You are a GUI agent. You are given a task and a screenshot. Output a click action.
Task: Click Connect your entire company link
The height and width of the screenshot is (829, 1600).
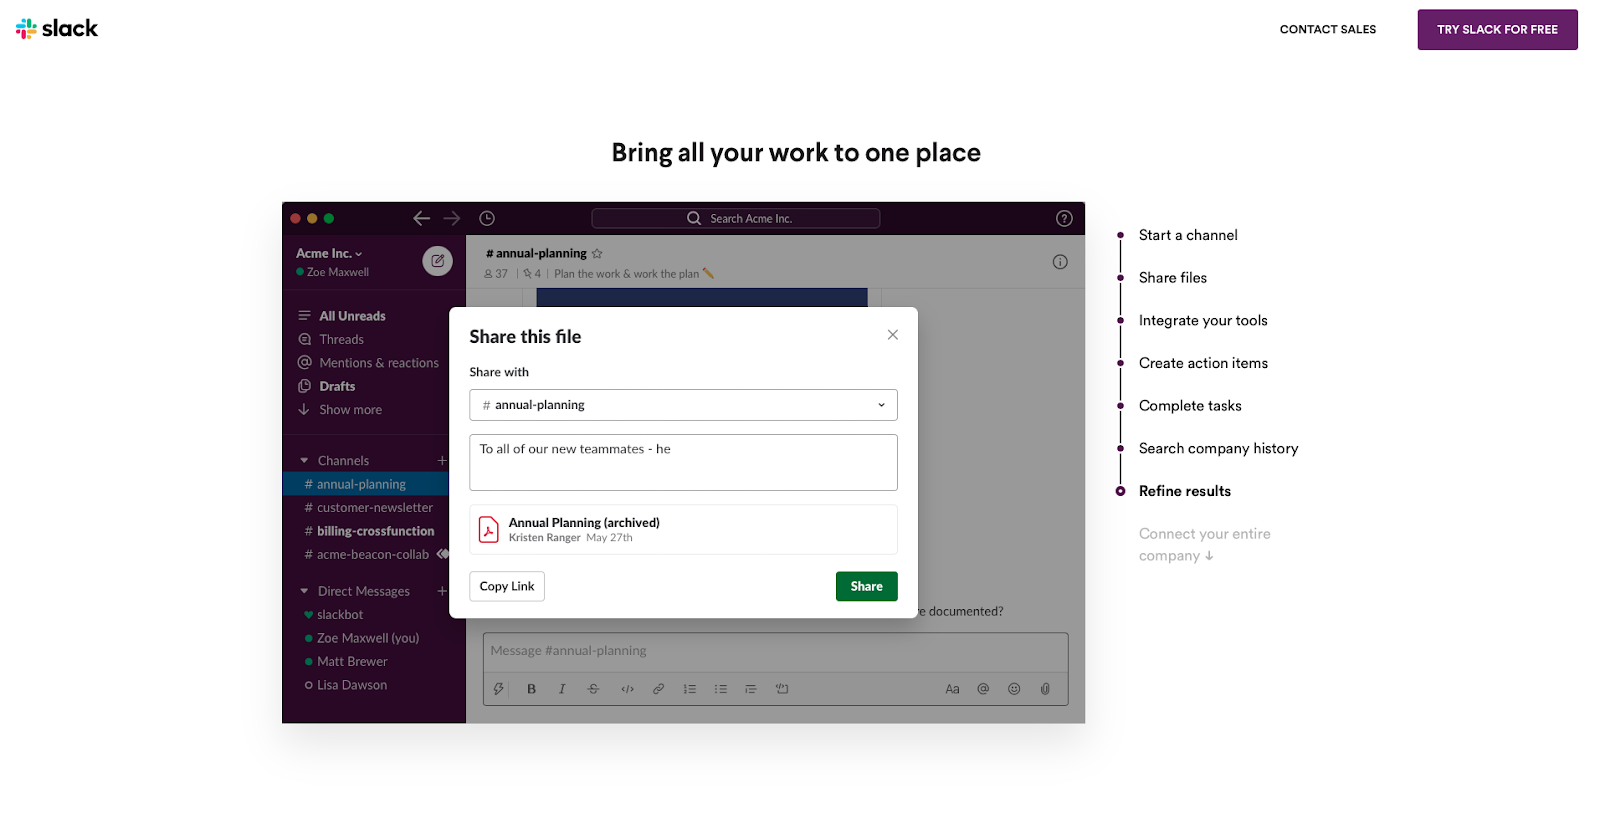pyautogui.click(x=1204, y=545)
